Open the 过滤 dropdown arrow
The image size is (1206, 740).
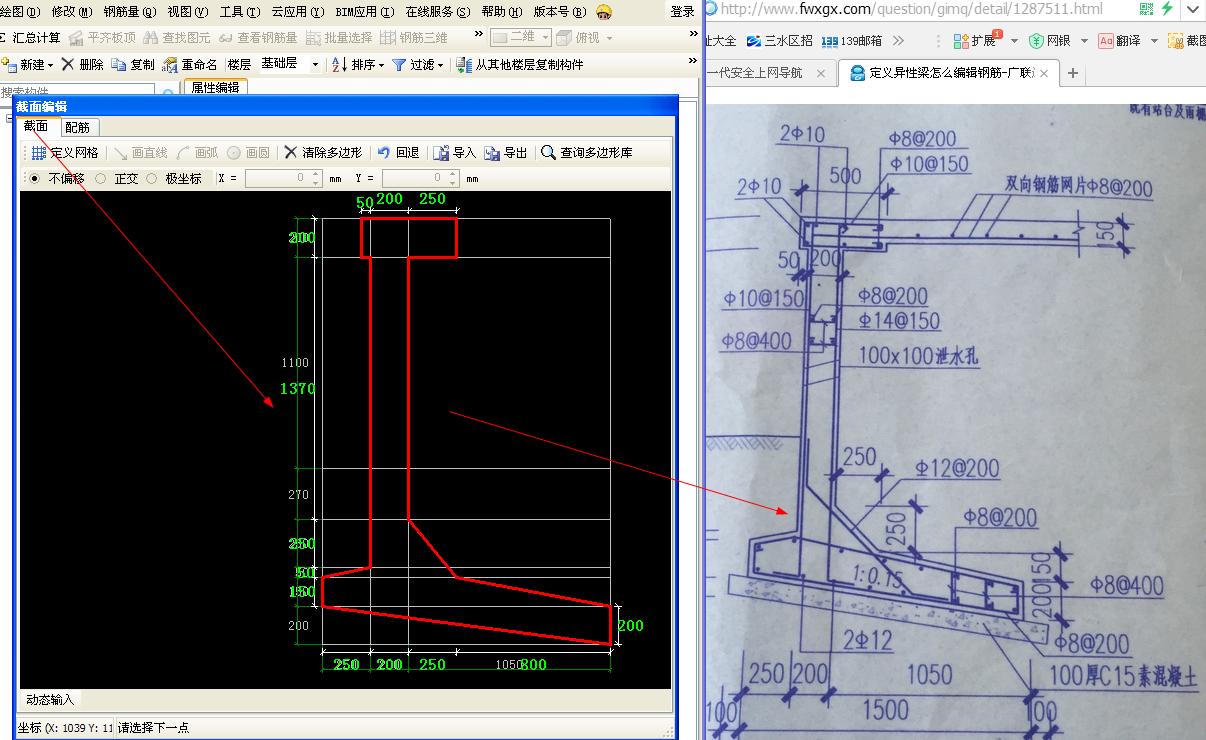coord(440,65)
